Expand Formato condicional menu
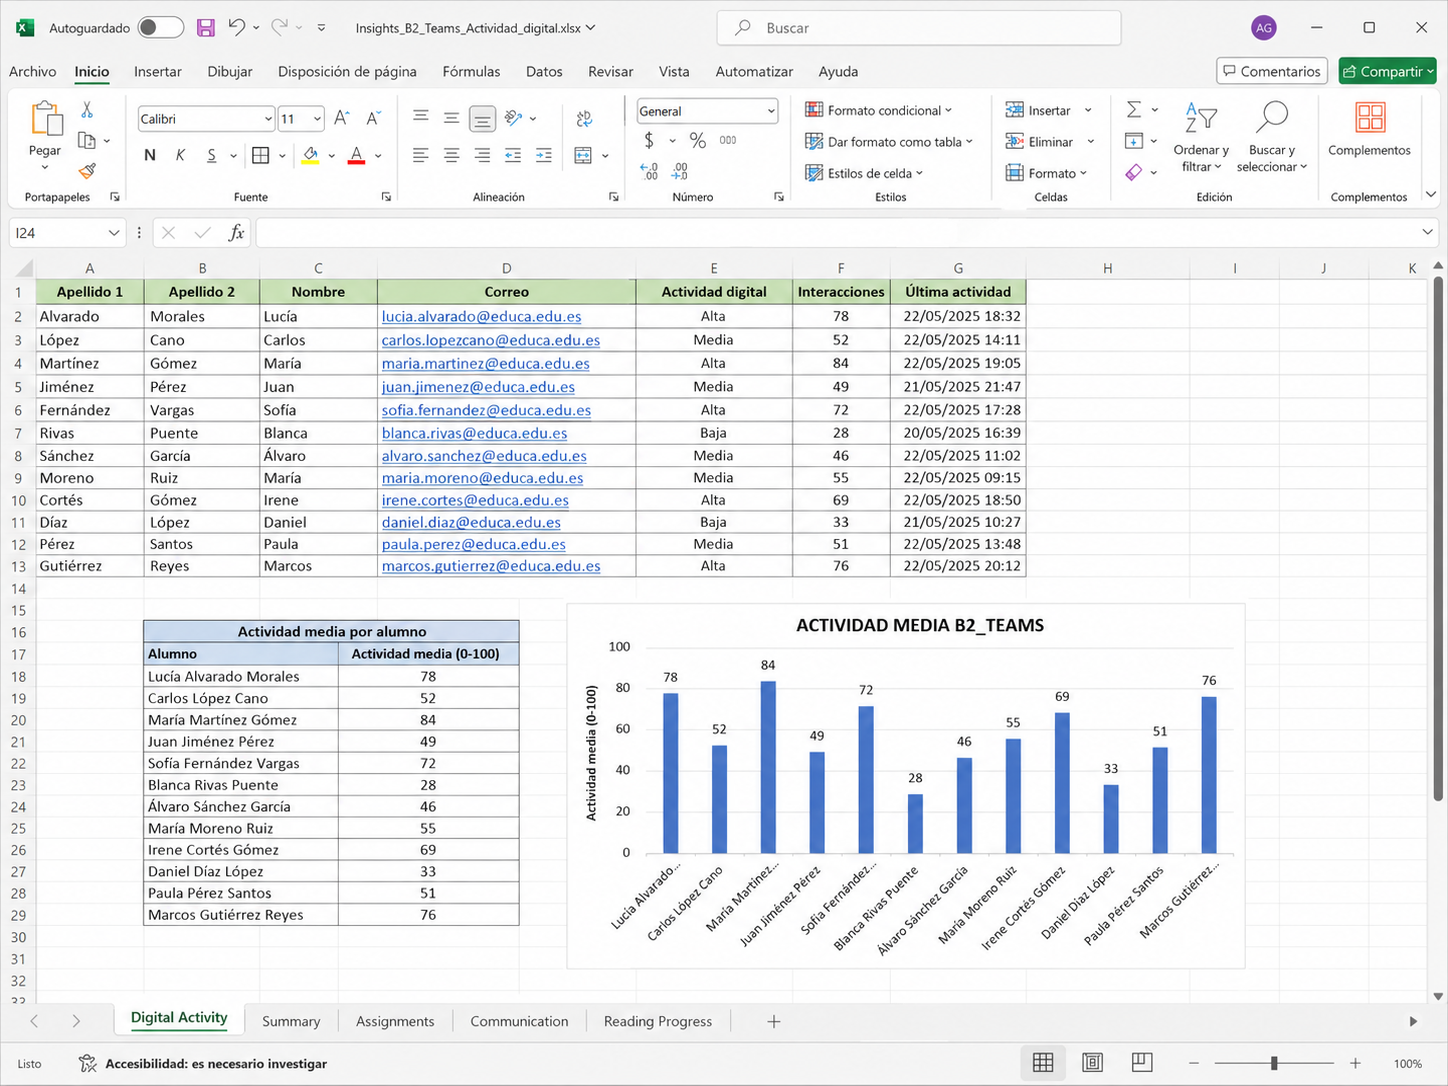 coord(879,110)
